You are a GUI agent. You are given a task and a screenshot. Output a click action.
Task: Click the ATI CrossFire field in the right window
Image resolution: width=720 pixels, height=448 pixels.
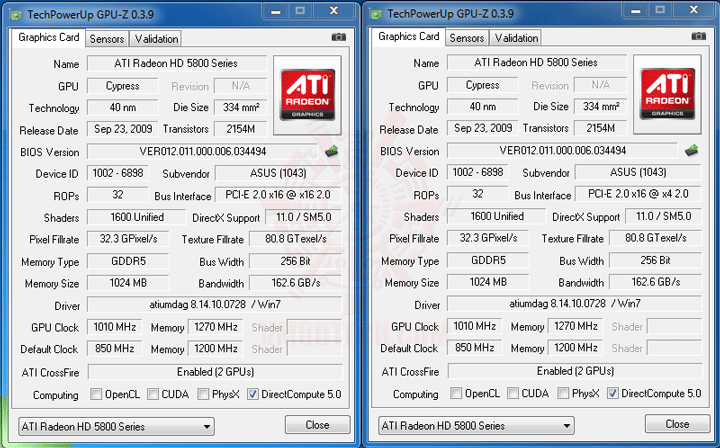pos(575,371)
